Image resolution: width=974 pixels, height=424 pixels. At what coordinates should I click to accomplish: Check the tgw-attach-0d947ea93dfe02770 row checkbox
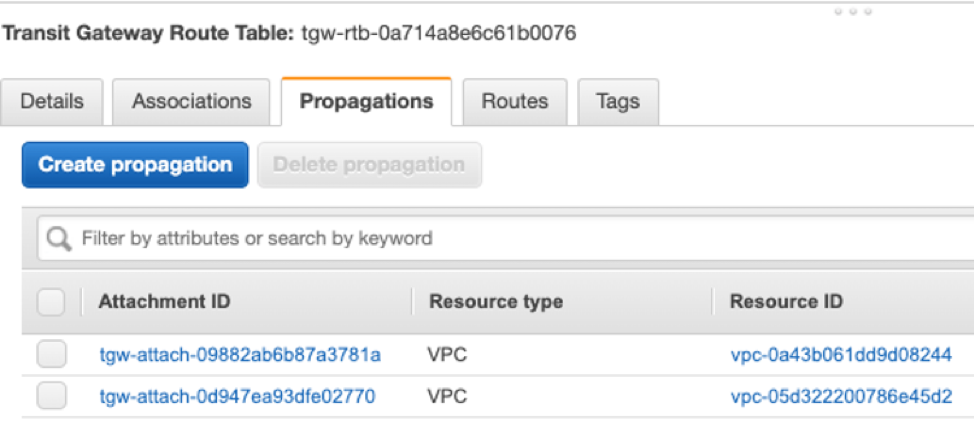pos(51,396)
